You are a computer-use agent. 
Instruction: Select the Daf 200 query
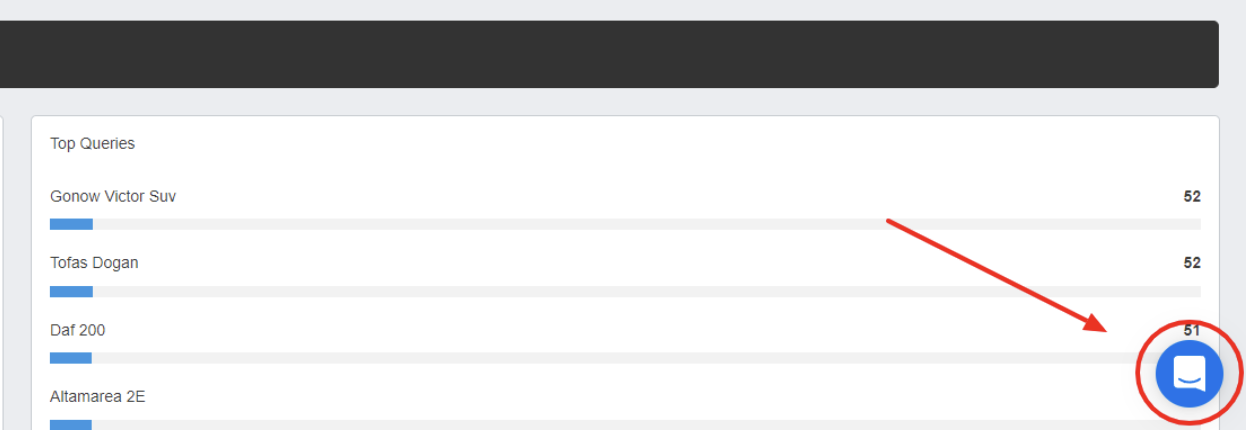(78, 330)
